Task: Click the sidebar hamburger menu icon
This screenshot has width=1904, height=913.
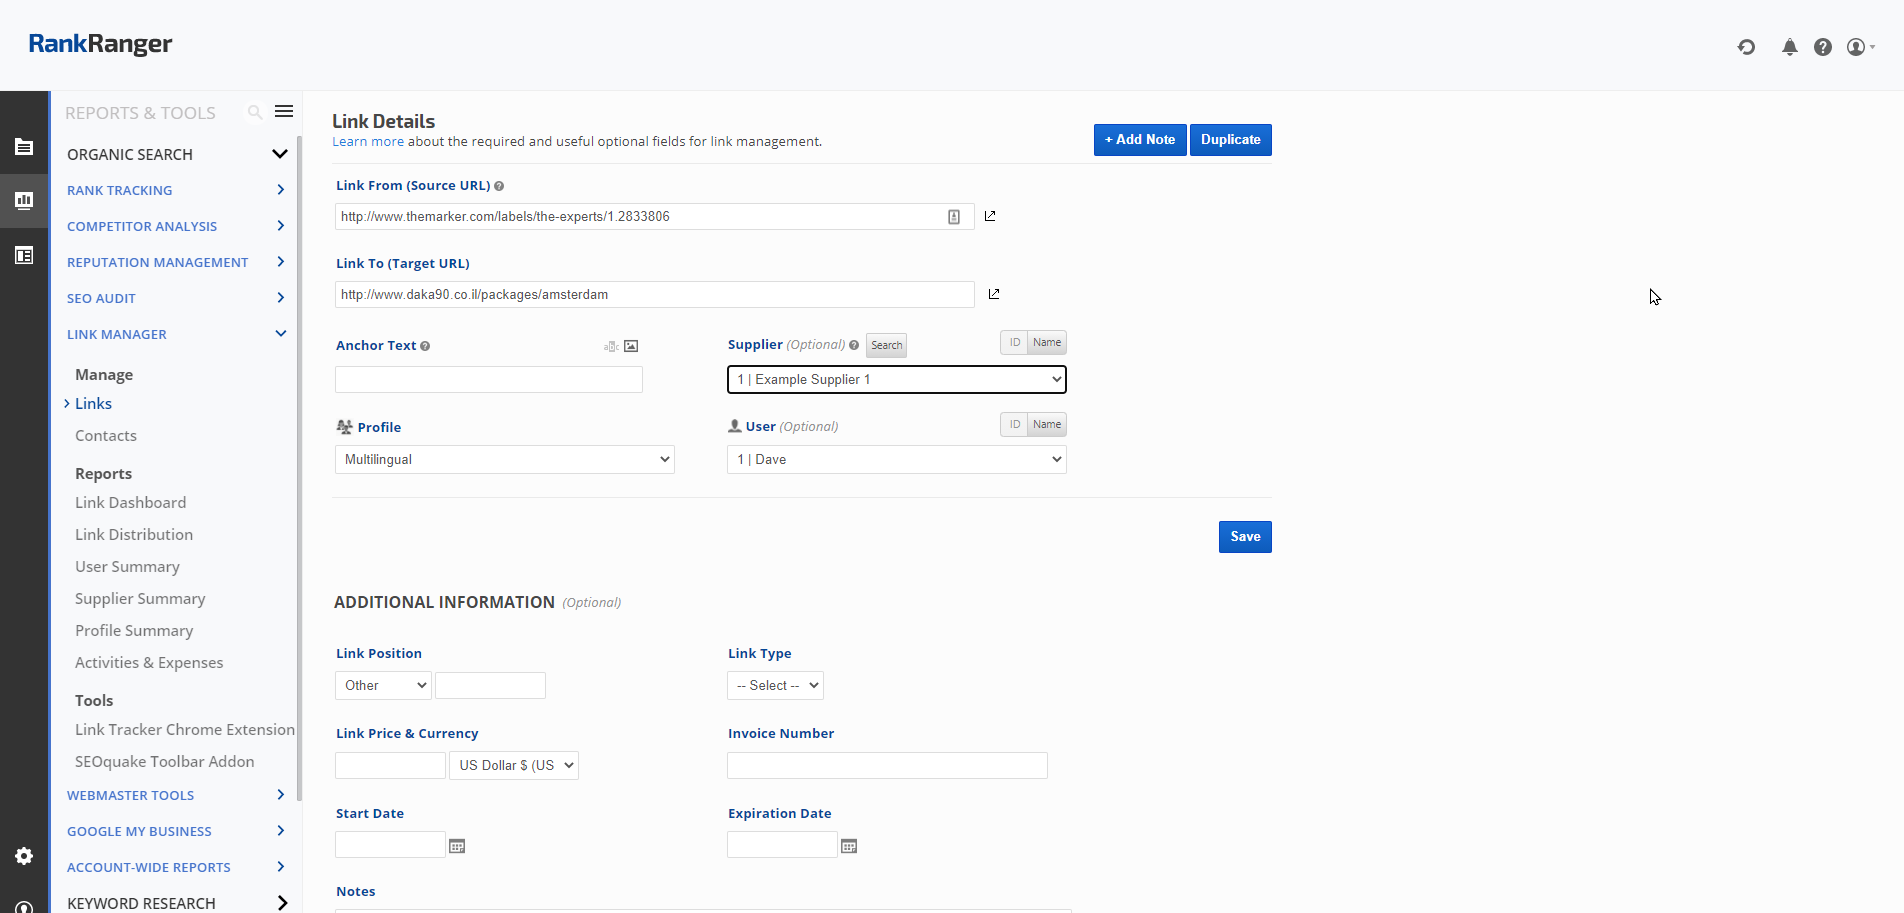Action: [x=284, y=112]
